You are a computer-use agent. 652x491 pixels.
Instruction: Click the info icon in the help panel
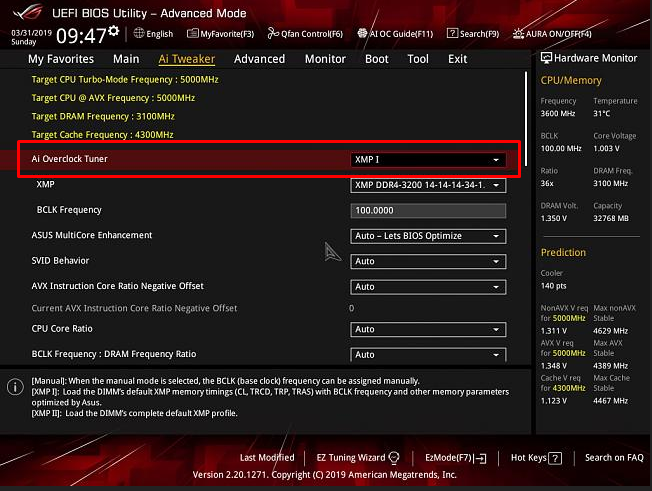[x=15, y=387]
